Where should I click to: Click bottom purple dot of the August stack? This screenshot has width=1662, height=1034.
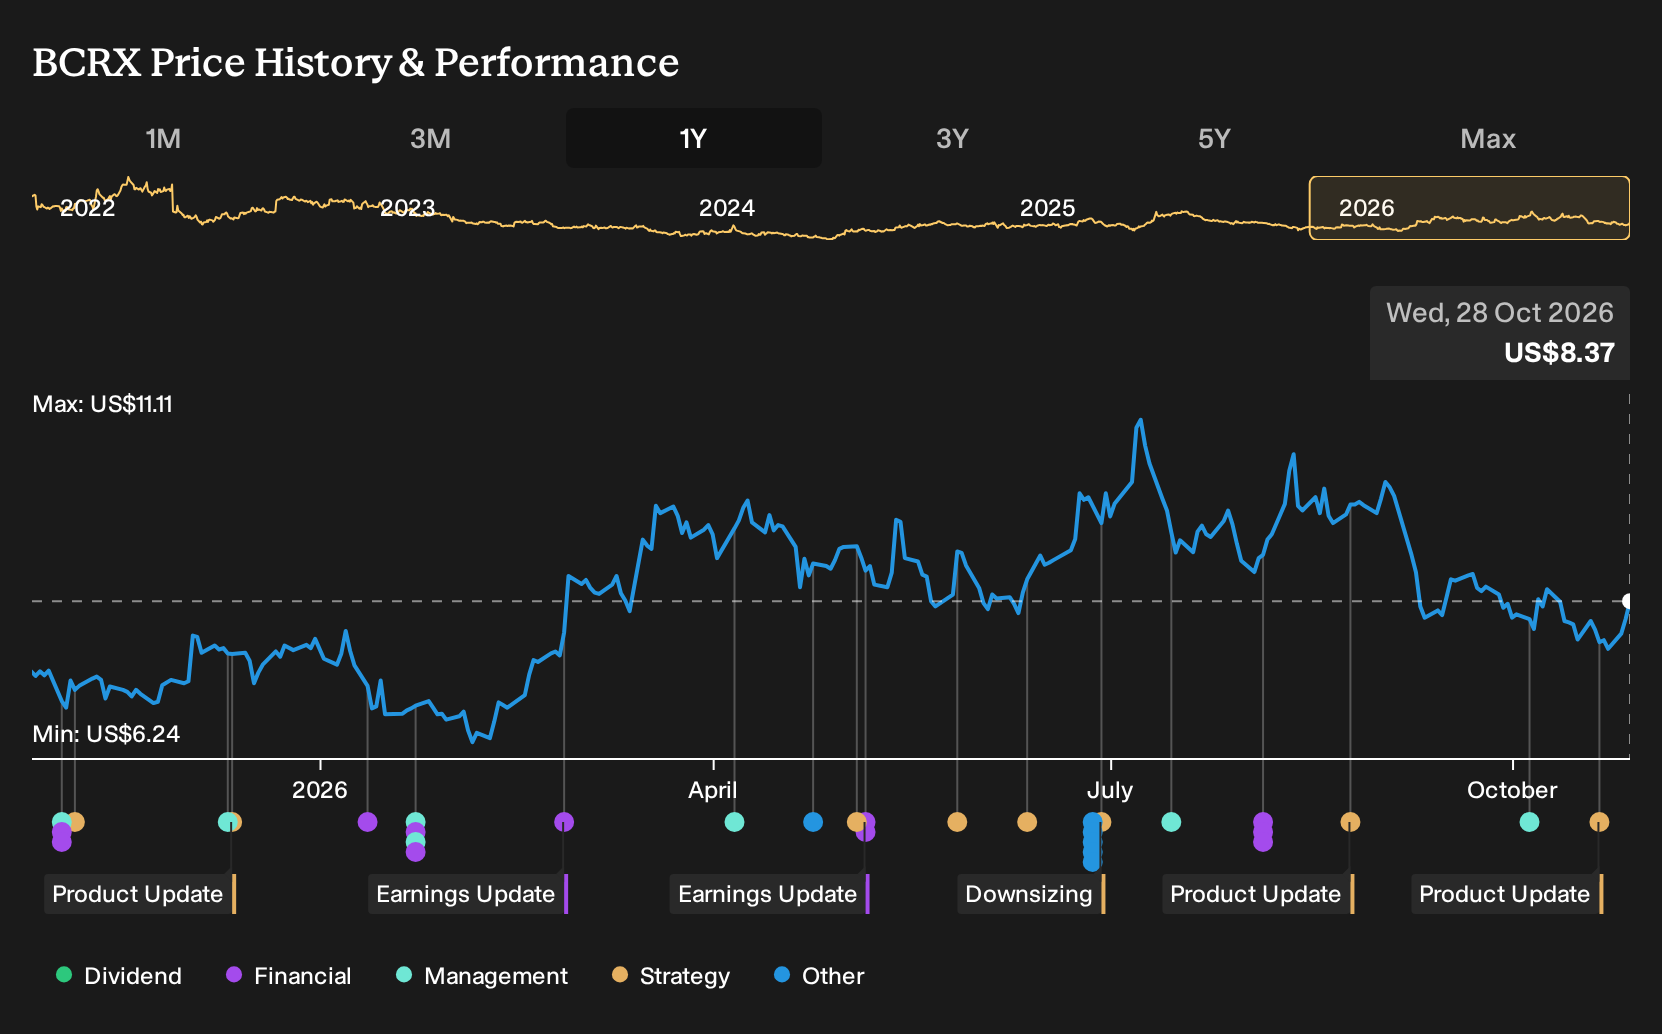tap(1263, 842)
